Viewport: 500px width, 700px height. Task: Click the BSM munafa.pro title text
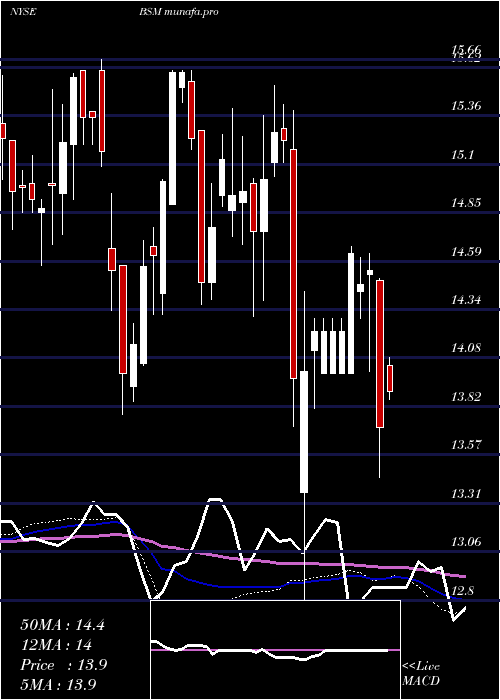pos(178,12)
